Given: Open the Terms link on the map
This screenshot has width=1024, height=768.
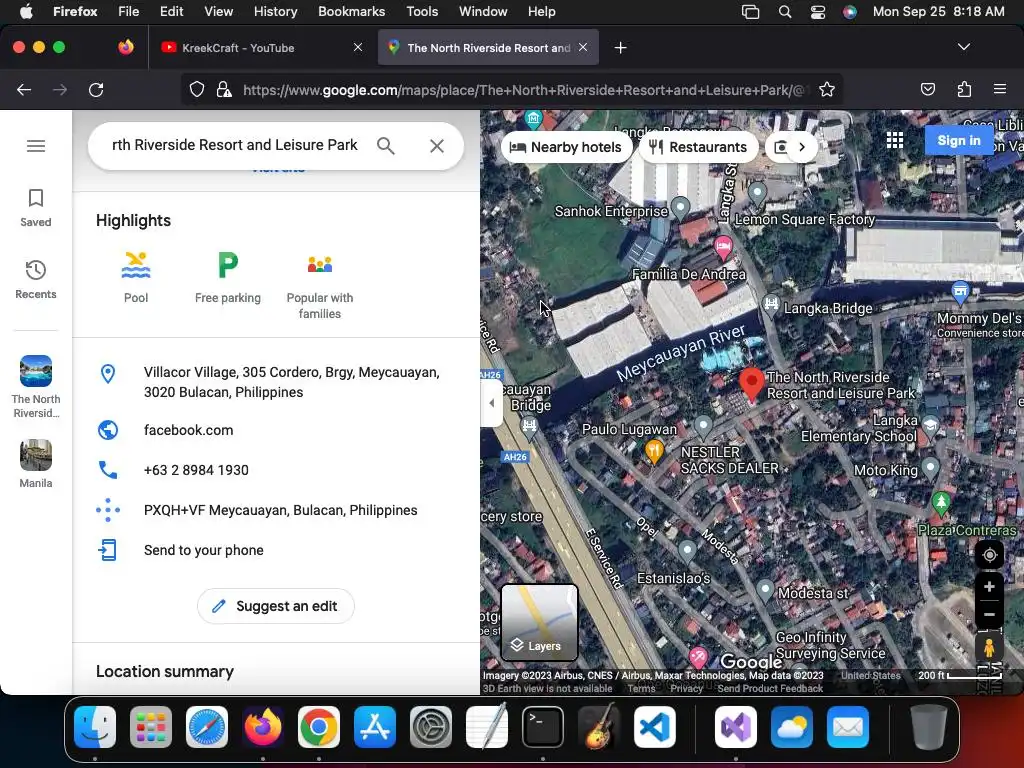Looking at the screenshot, I should (x=641, y=688).
